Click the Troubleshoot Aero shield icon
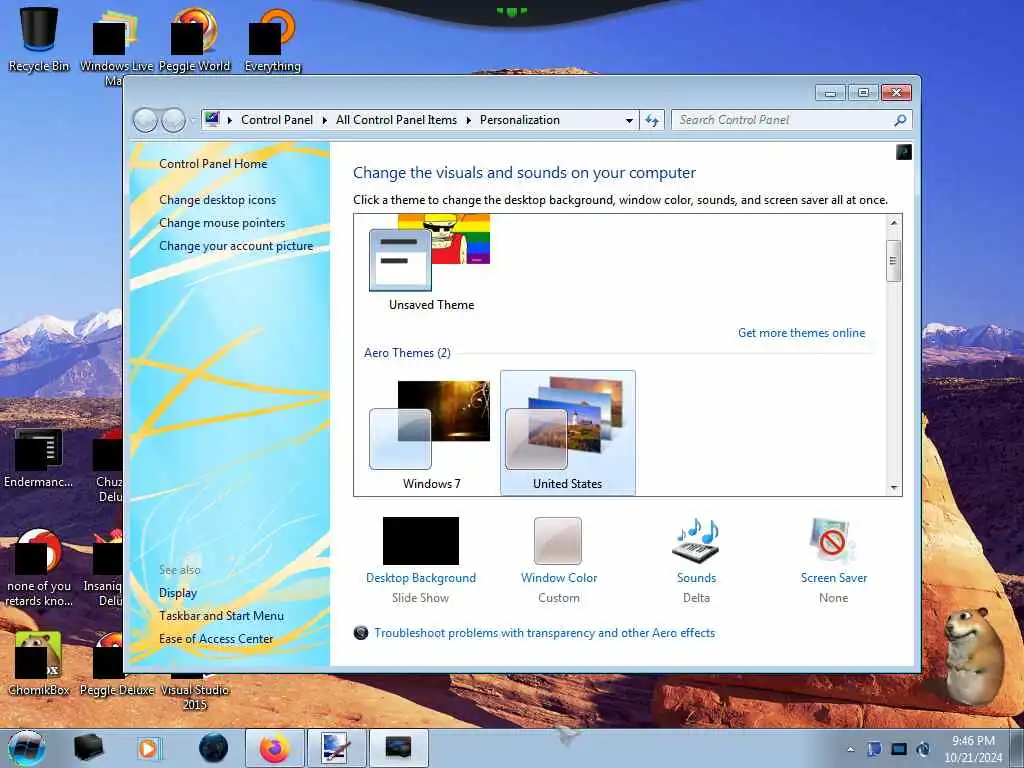The width and height of the screenshot is (1024, 768). coord(360,633)
